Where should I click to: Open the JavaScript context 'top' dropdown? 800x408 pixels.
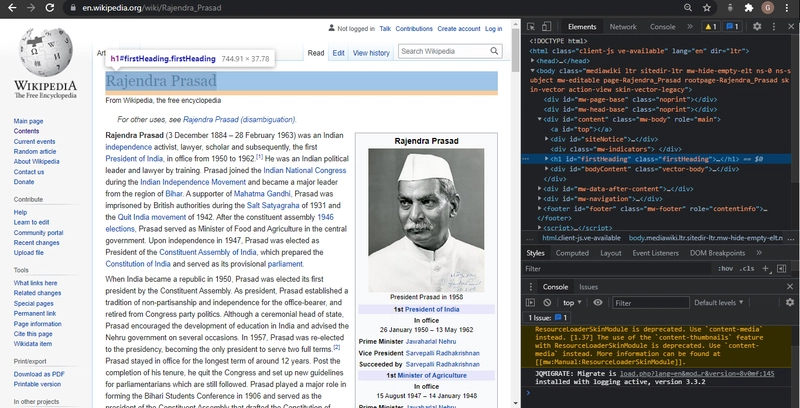pos(572,302)
